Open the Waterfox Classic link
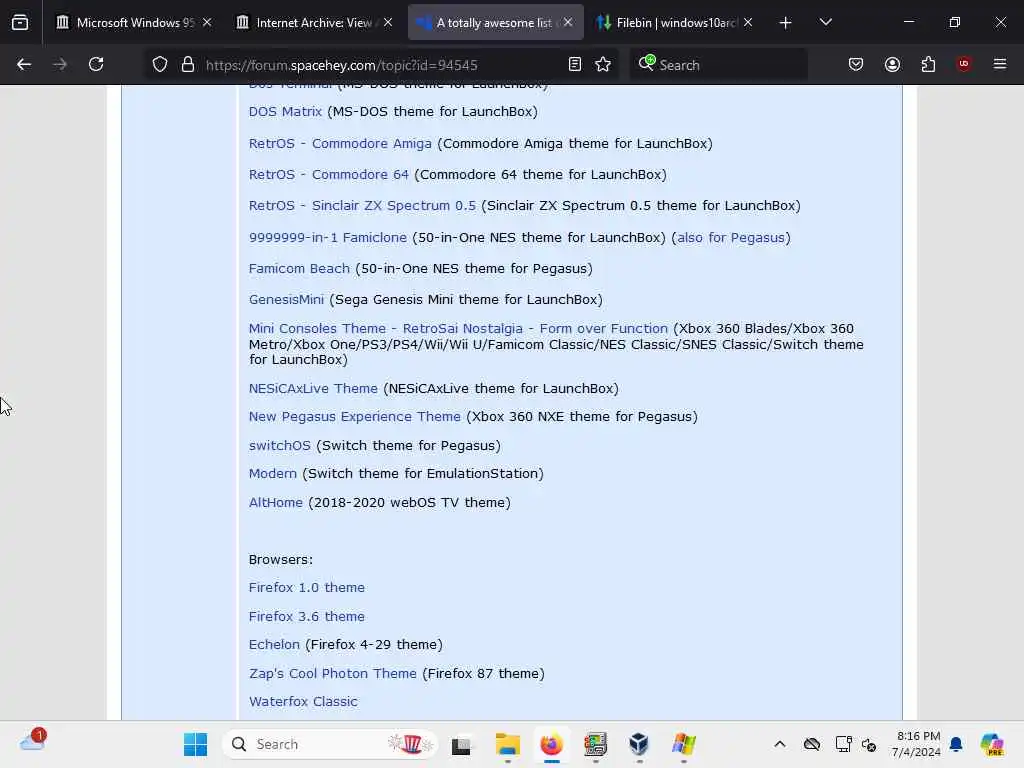Image resolution: width=1024 pixels, height=768 pixels. [x=303, y=701]
